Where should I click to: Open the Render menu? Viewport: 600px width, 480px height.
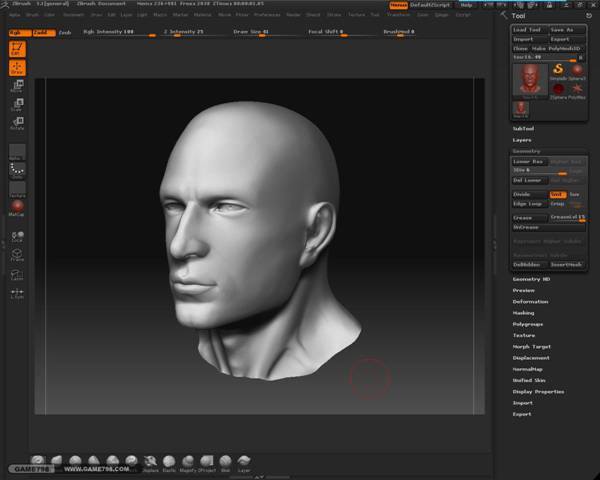point(292,15)
